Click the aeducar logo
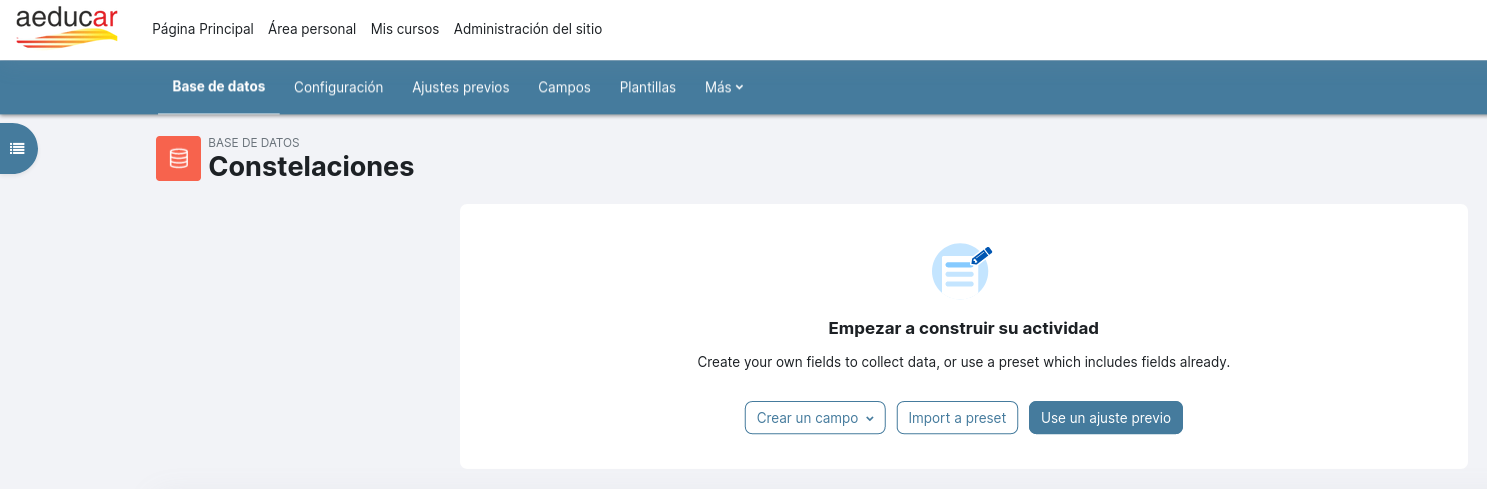The width and height of the screenshot is (1487, 489). tap(67, 26)
